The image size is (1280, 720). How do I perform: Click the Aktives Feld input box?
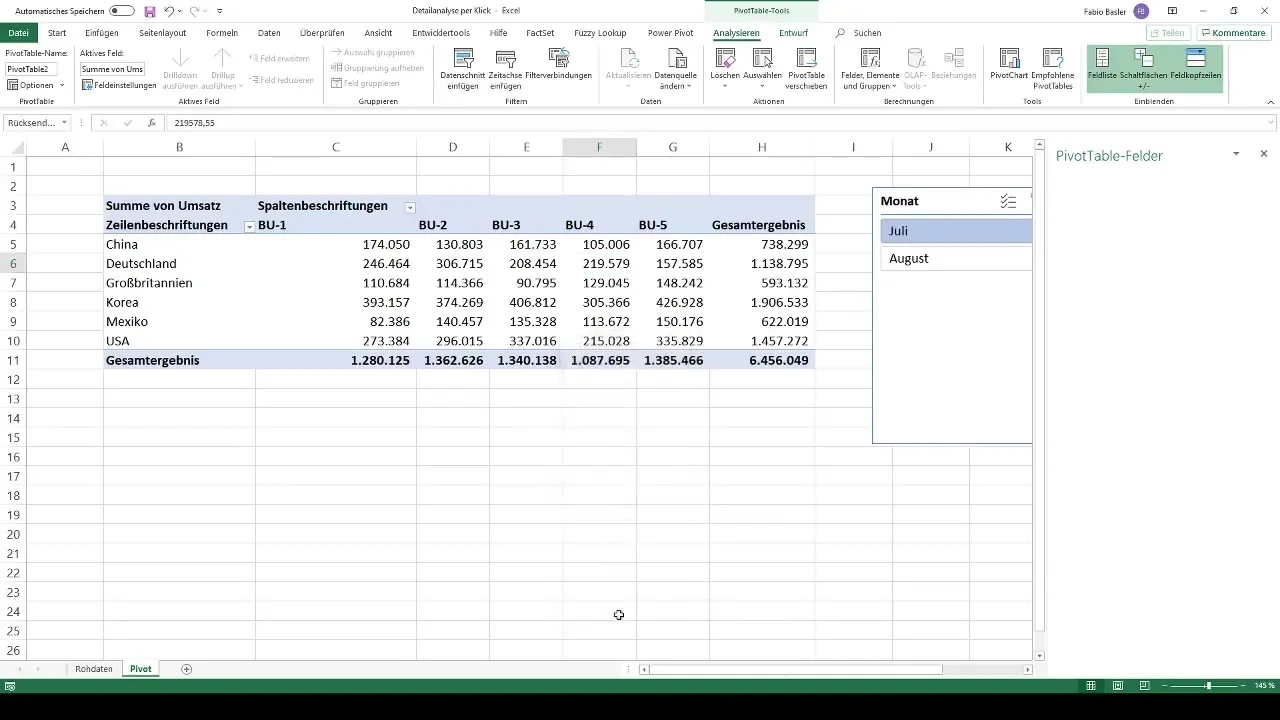112,69
